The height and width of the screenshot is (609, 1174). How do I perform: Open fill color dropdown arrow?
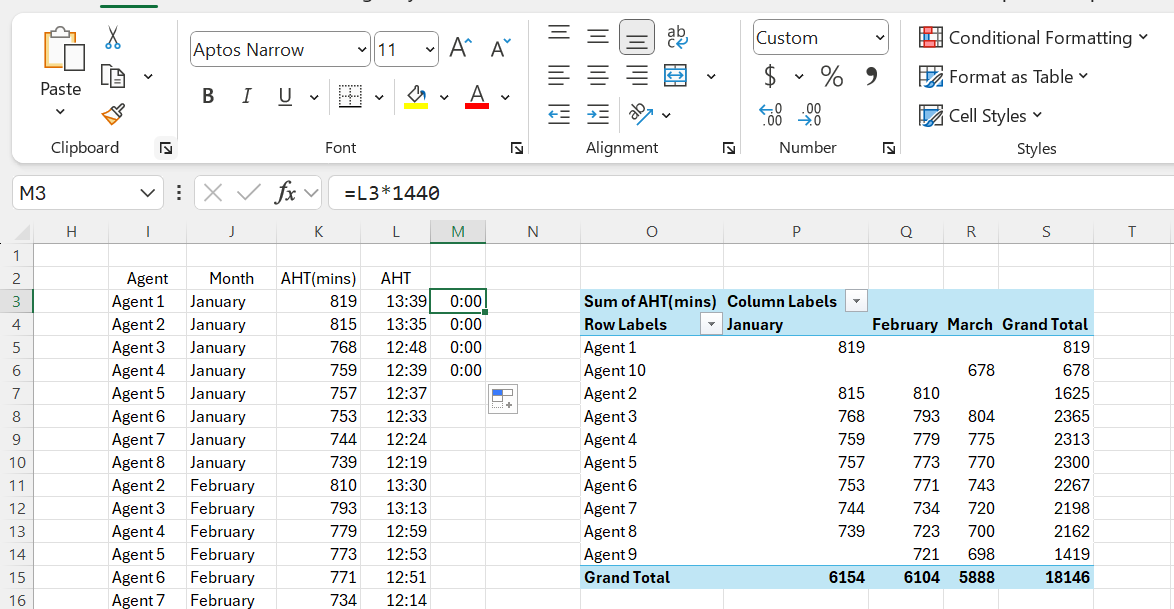pos(444,97)
